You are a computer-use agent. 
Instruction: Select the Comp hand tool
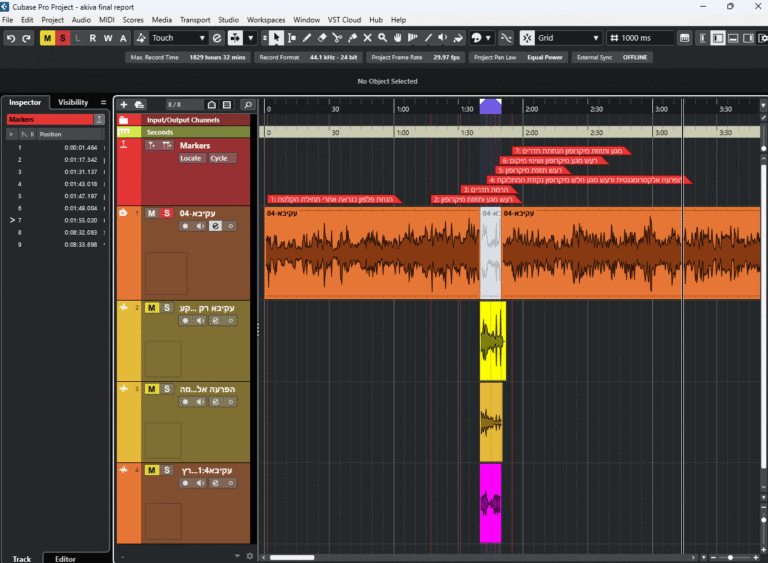tap(398, 38)
